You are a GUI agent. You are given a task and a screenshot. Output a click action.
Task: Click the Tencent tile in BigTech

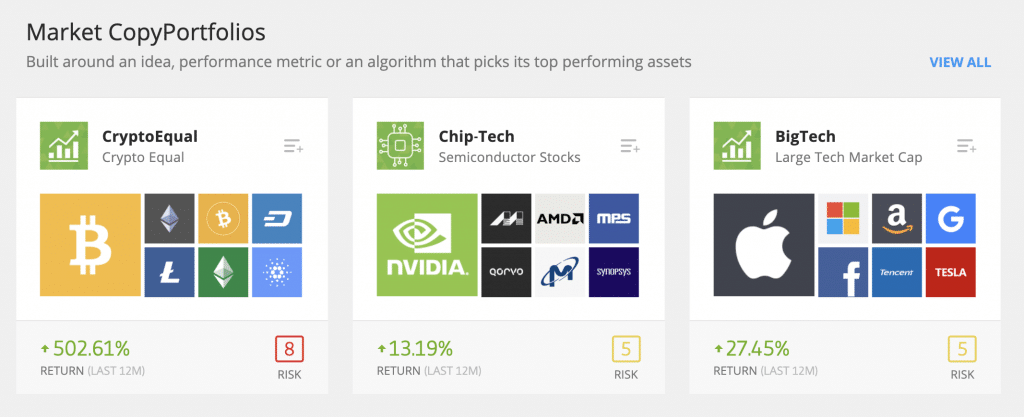pos(897,272)
